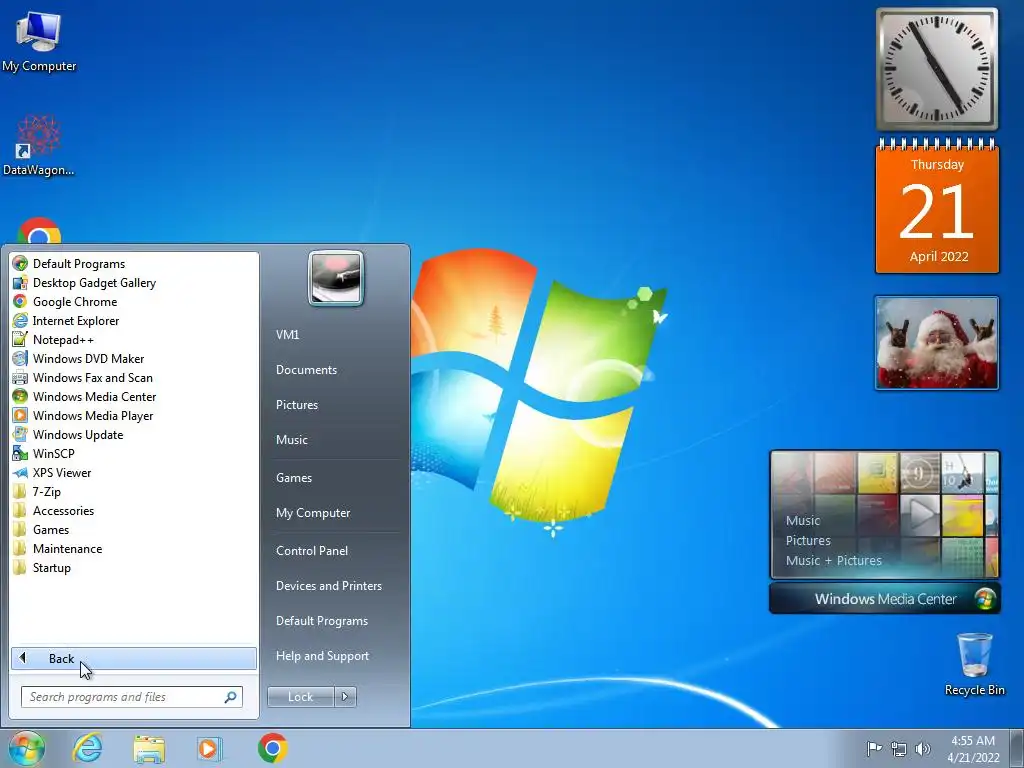This screenshot has height=768, width=1024.
Task: Click the Show desktop strip at taskbar end
Action: (1016, 748)
